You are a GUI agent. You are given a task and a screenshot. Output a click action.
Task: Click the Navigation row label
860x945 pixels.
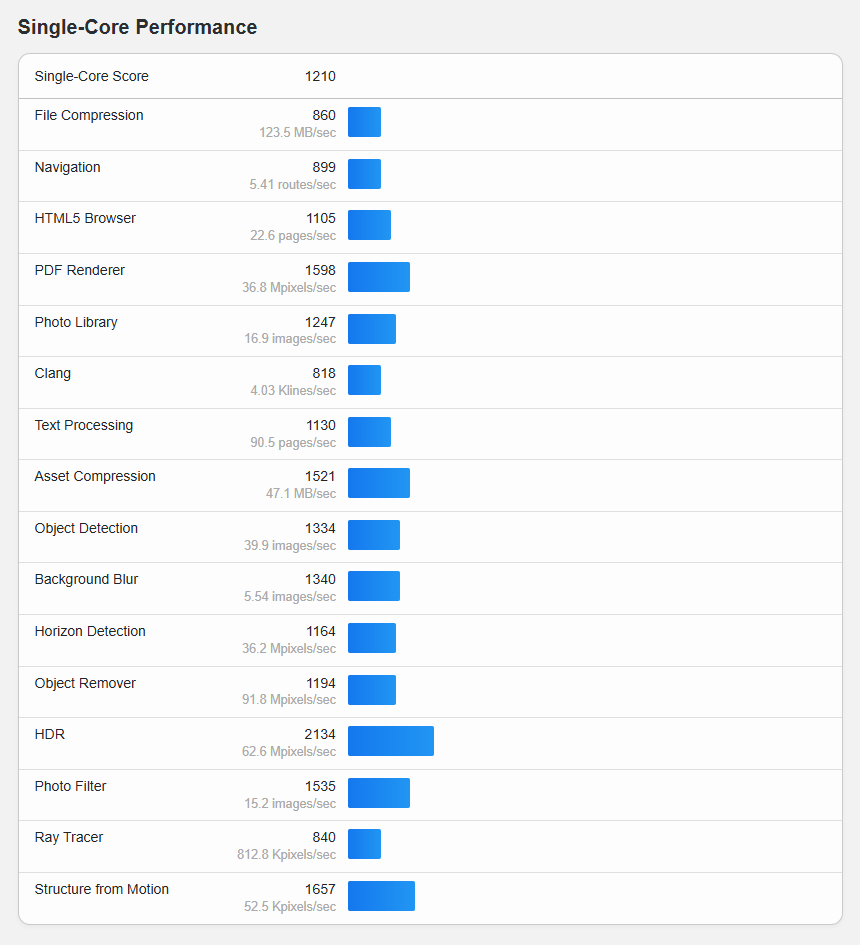point(67,168)
